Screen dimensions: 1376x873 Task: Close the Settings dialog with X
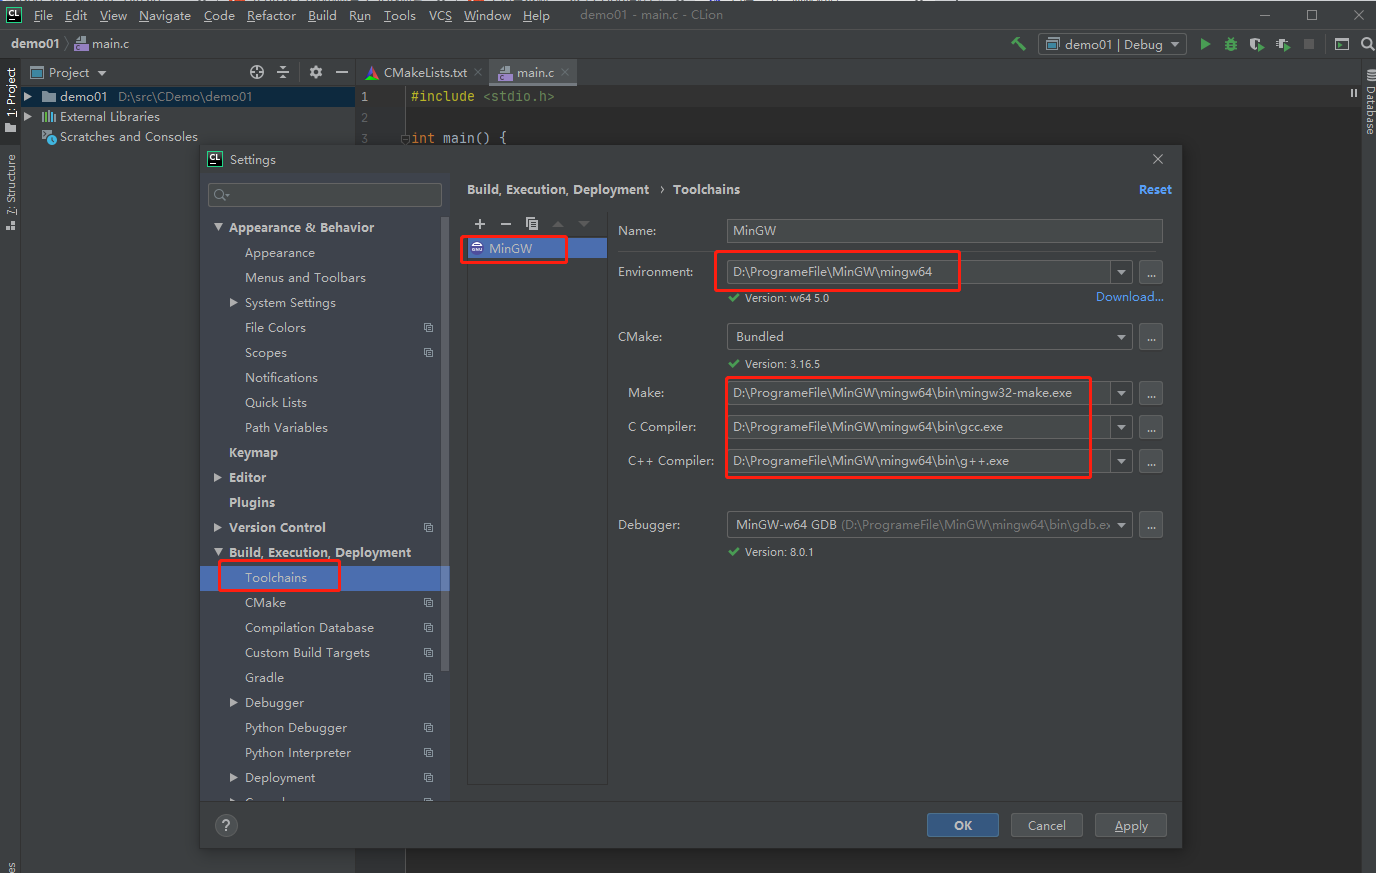(x=1158, y=159)
